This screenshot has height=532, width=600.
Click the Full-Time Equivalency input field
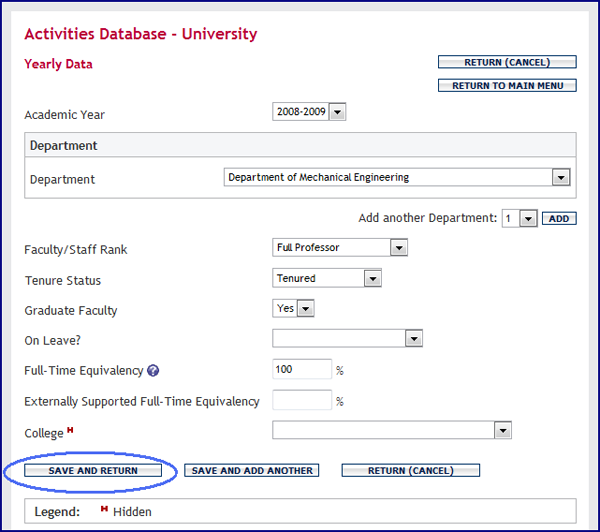pyautogui.click(x=302, y=369)
